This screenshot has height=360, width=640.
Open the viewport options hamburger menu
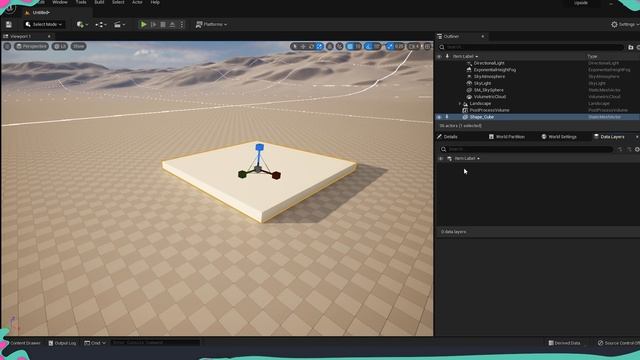click(7, 47)
